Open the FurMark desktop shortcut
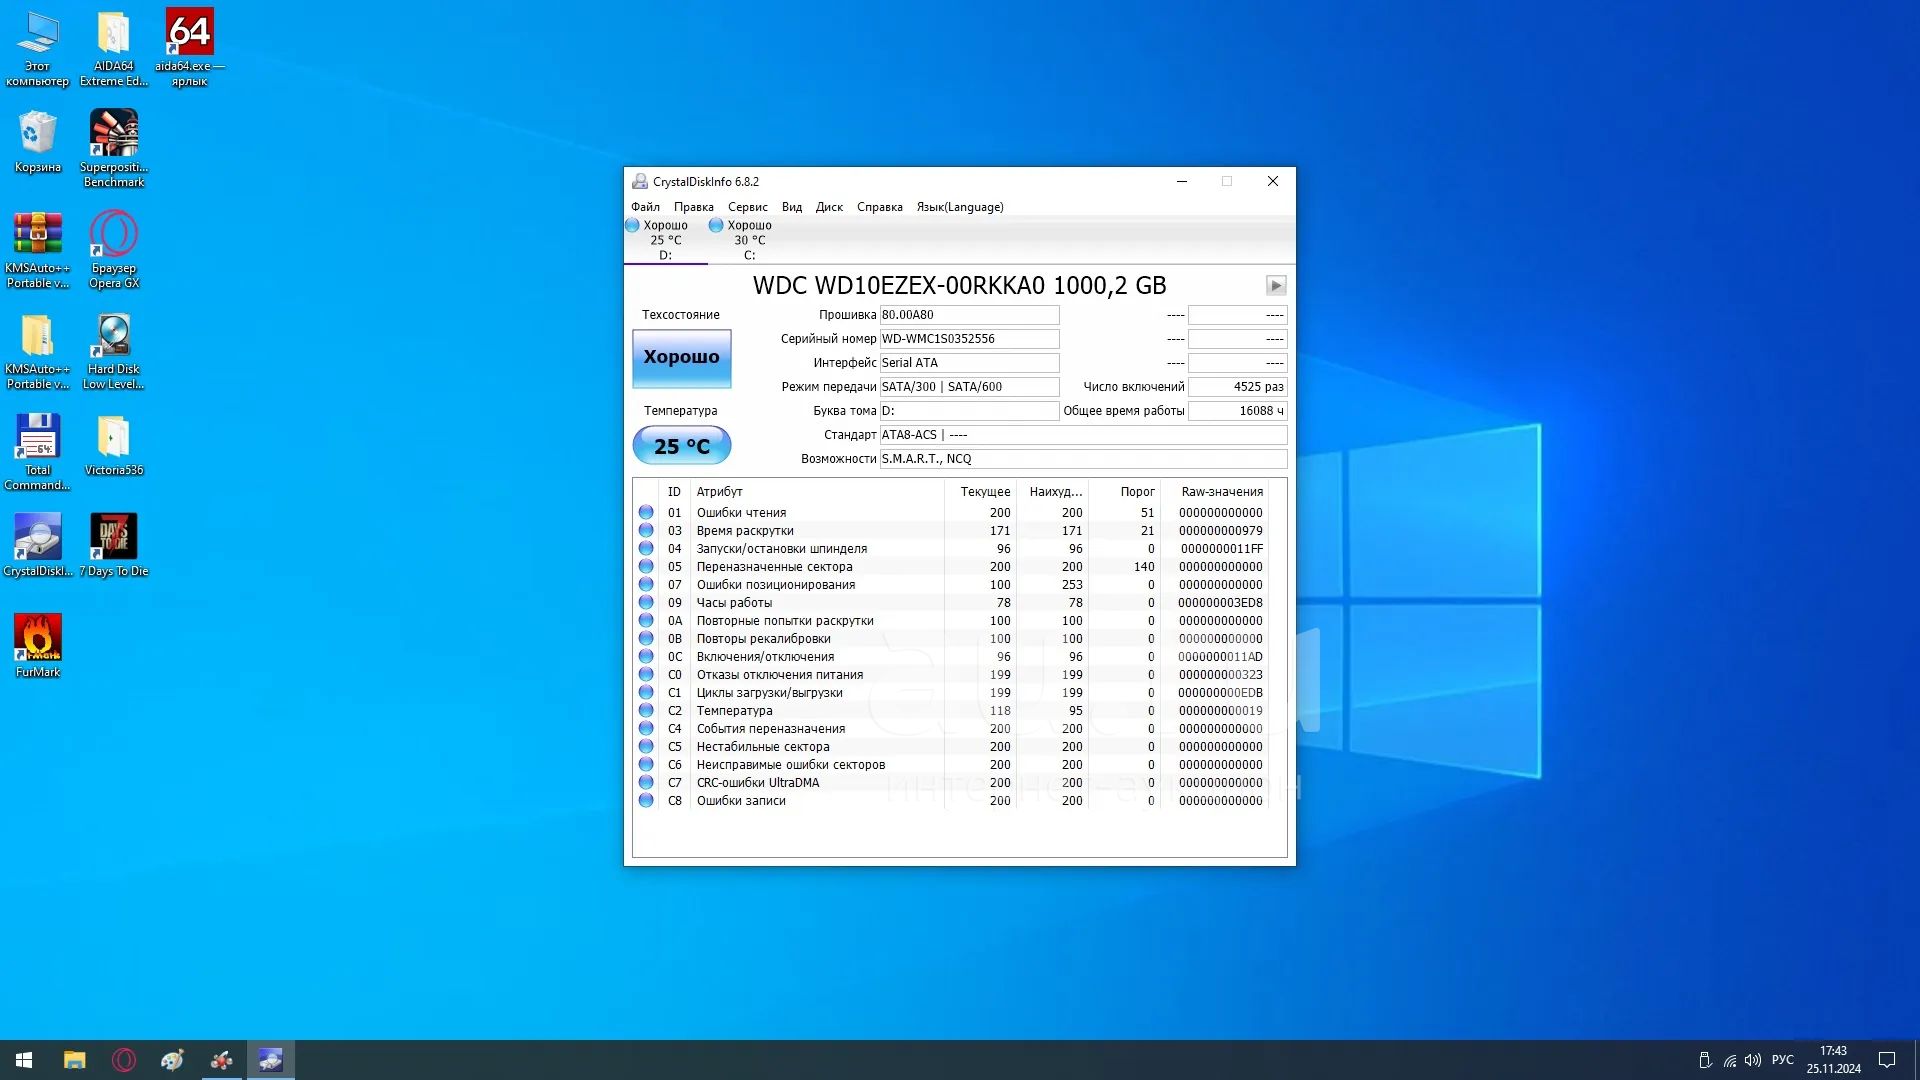This screenshot has height=1080, width=1920. pyautogui.click(x=38, y=638)
